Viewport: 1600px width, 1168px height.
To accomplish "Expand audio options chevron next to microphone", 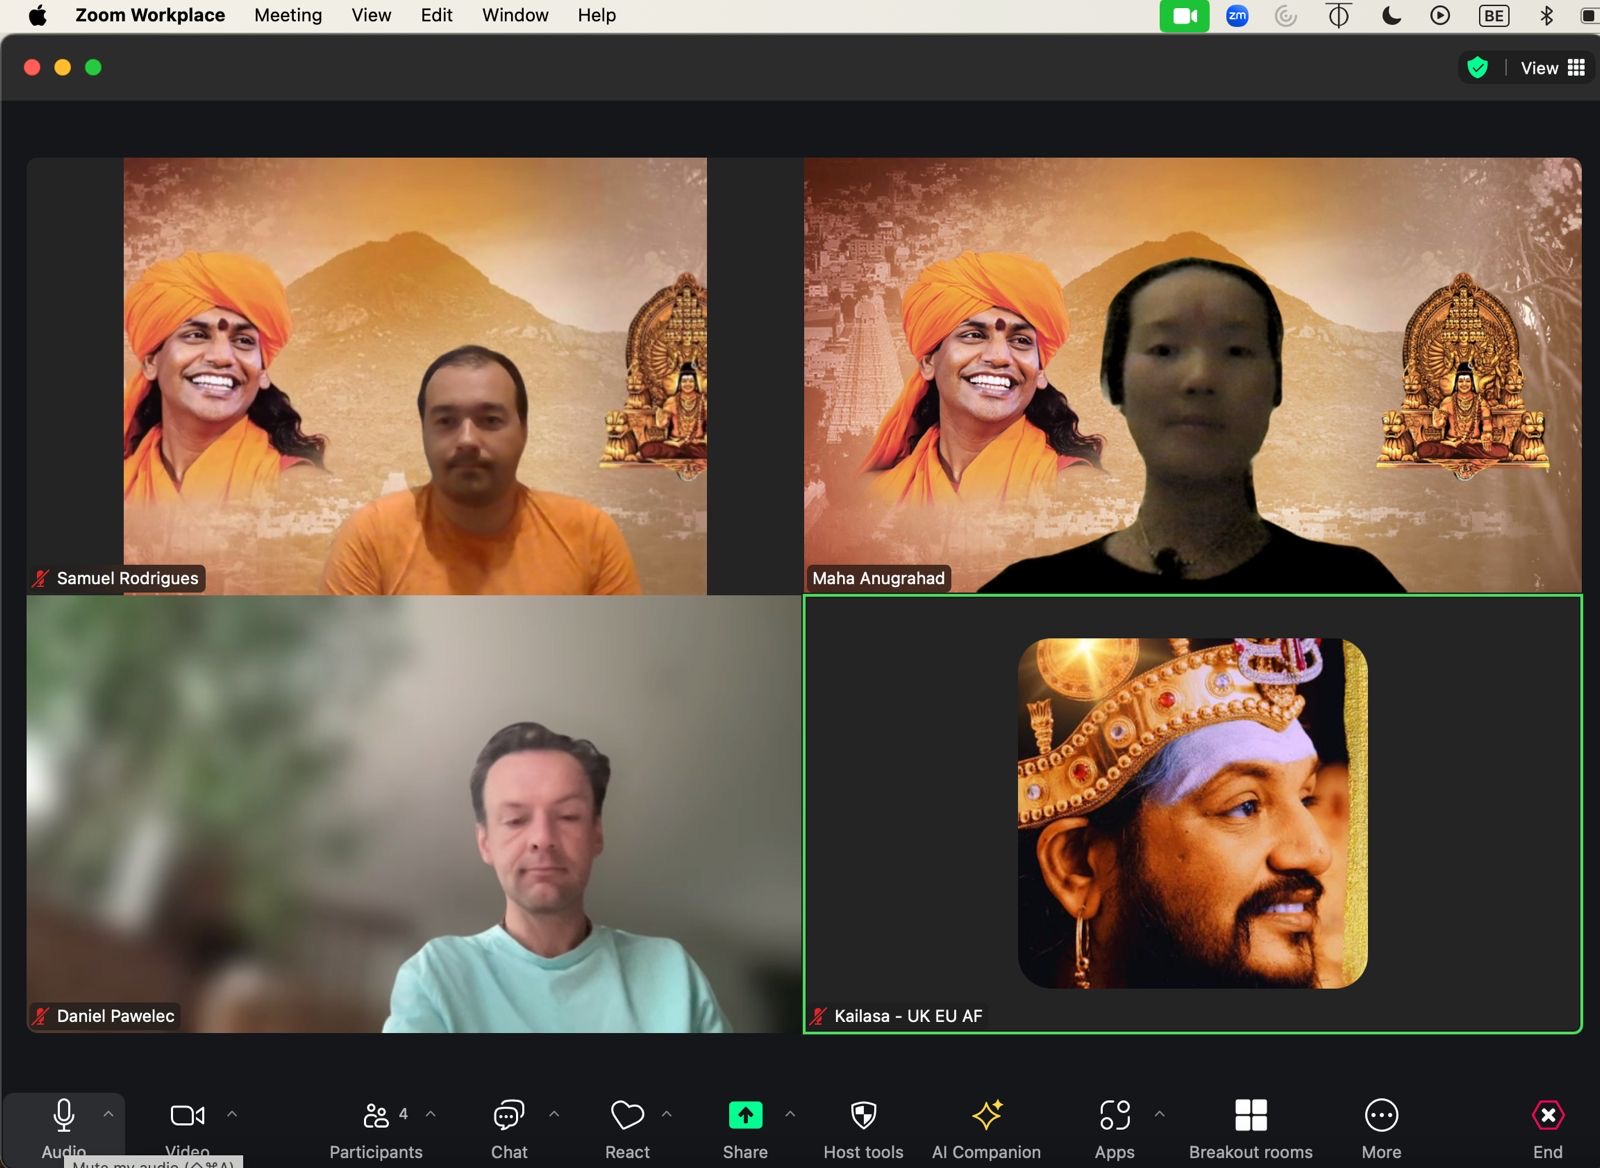I will [x=108, y=1113].
